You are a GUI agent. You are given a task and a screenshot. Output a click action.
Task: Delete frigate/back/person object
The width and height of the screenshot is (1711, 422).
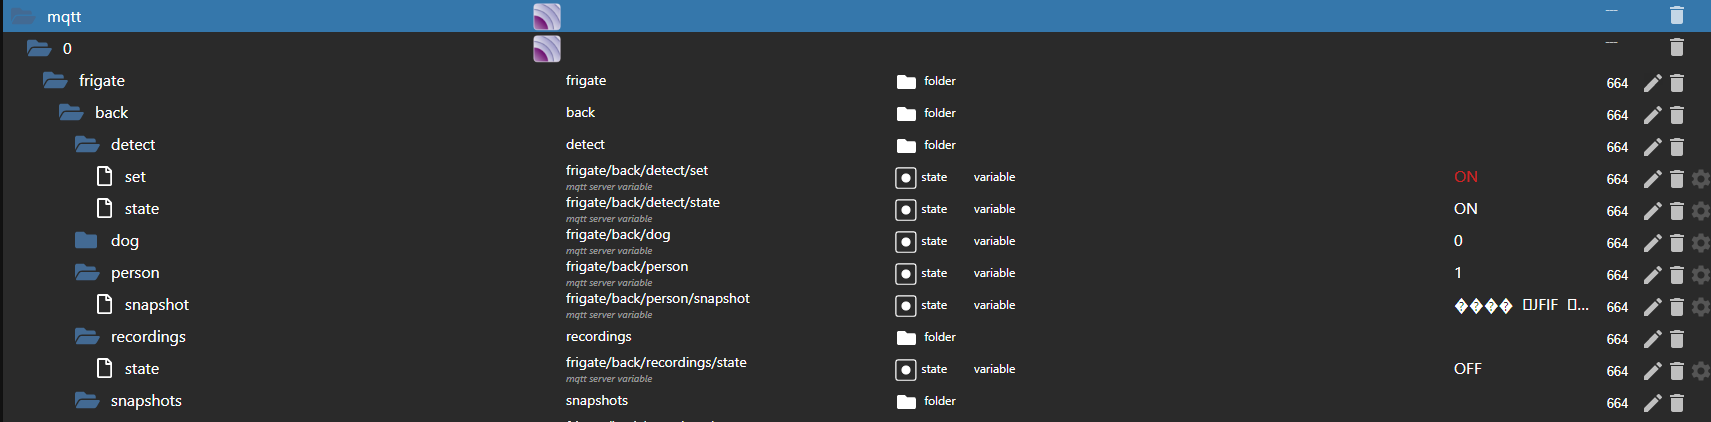(x=1677, y=275)
